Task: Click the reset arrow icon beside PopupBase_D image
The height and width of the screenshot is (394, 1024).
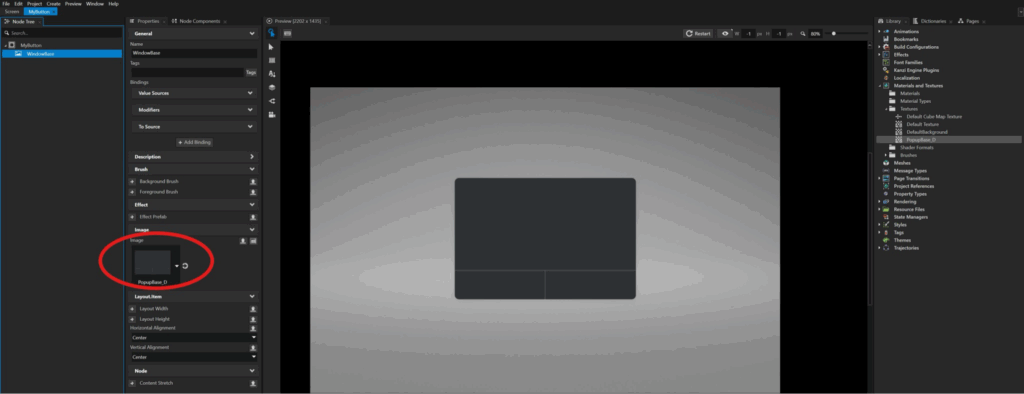Action: point(185,266)
